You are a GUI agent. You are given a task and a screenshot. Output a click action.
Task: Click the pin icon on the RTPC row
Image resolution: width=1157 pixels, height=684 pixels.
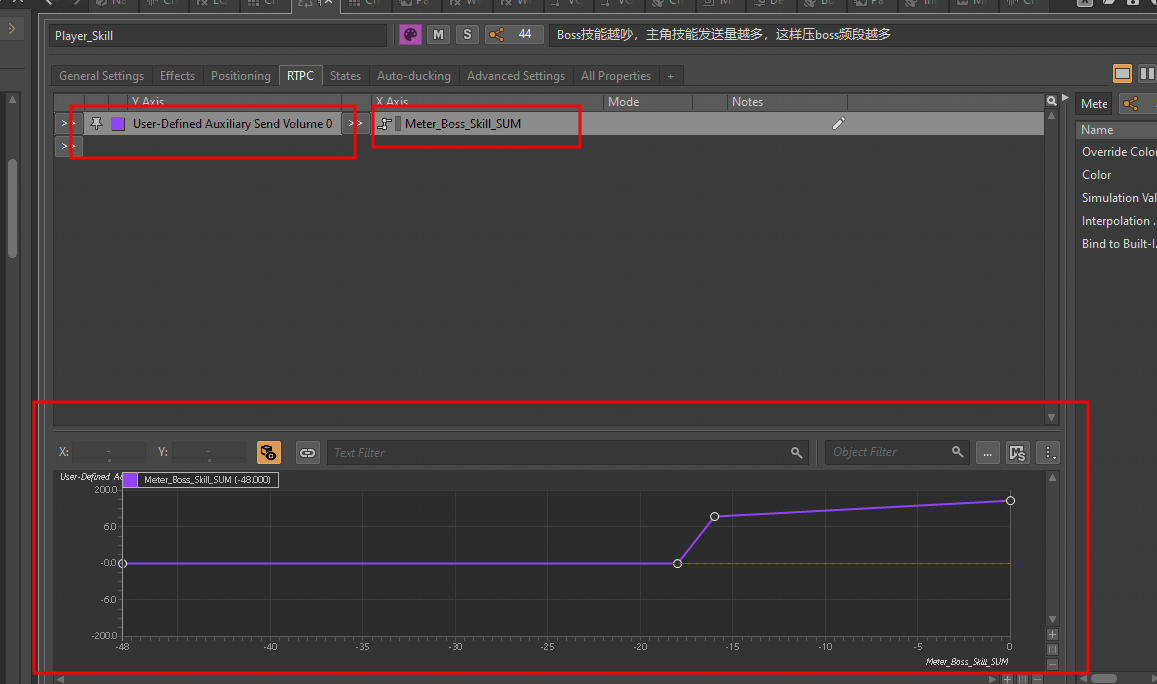point(96,123)
